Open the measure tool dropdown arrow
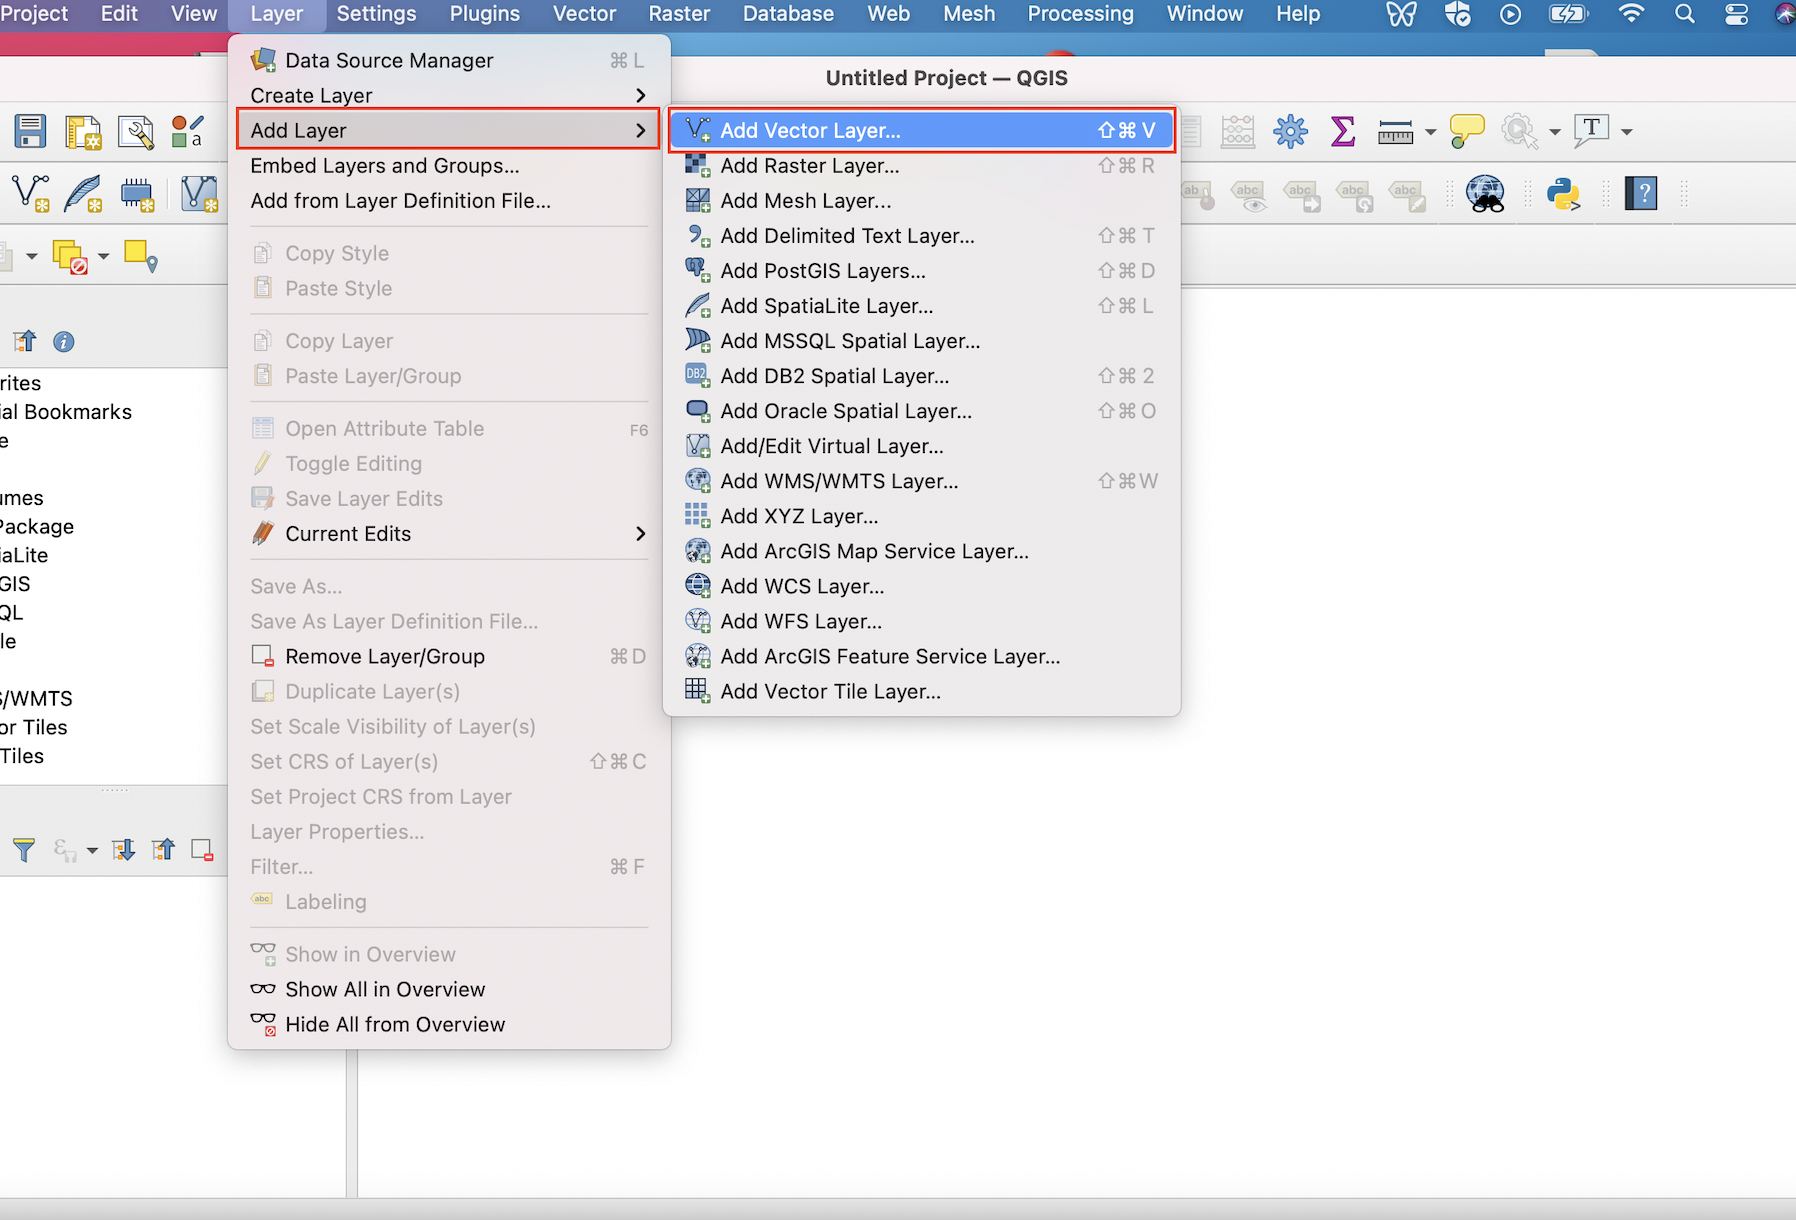This screenshot has height=1220, width=1796. (1430, 131)
